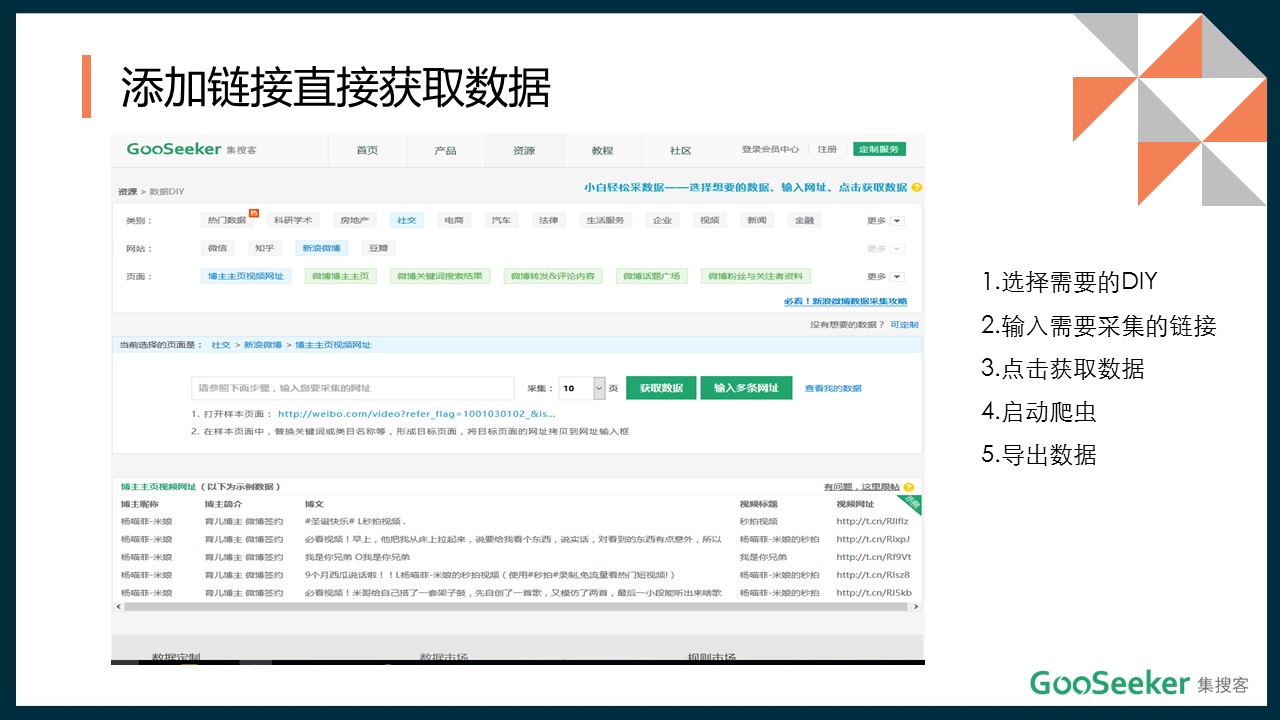Click 社交 in the current-page path
Screen dimensions: 1280x720
tap(220, 344)
